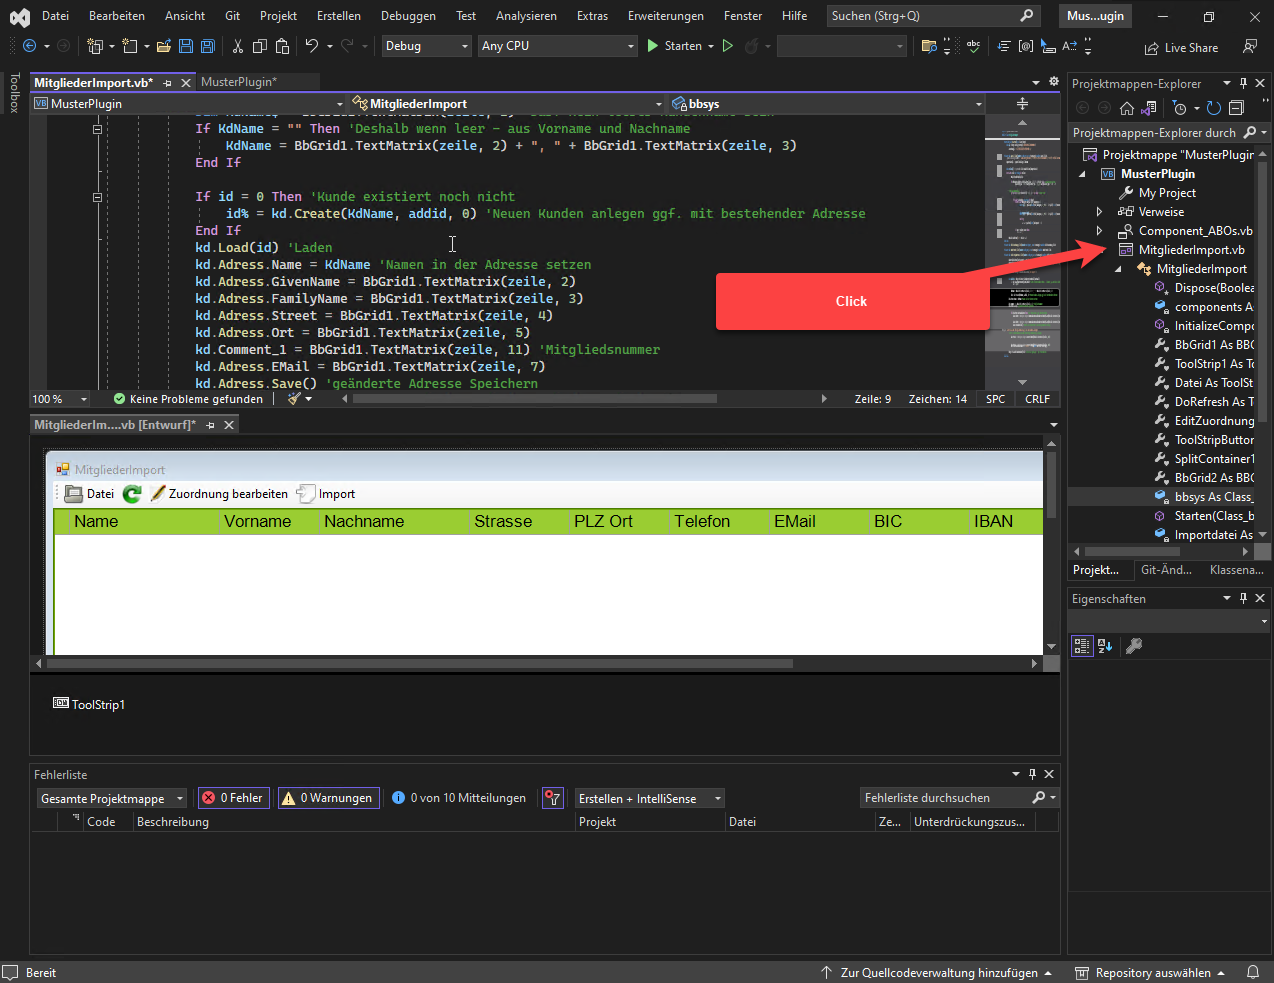Click the Home icon in Projektmappen-Explorer
This screenshot has height=983, width=1274.
tap(1127, 108)
